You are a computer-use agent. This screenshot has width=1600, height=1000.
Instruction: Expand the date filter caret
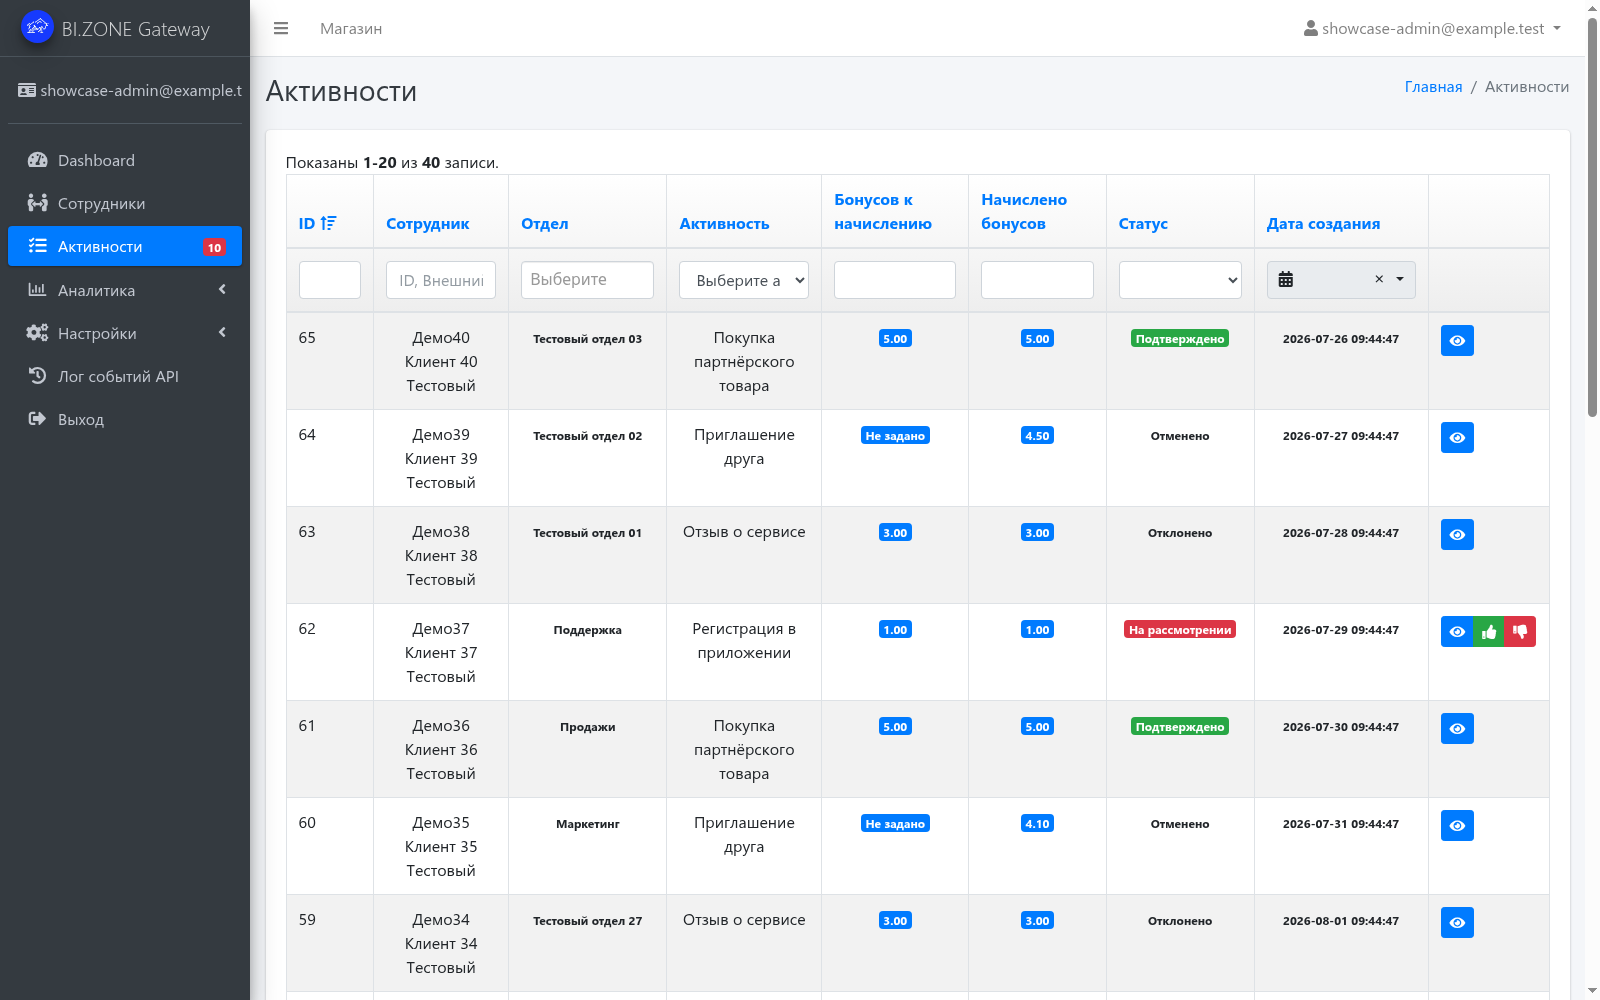(x=1400, y=280)
